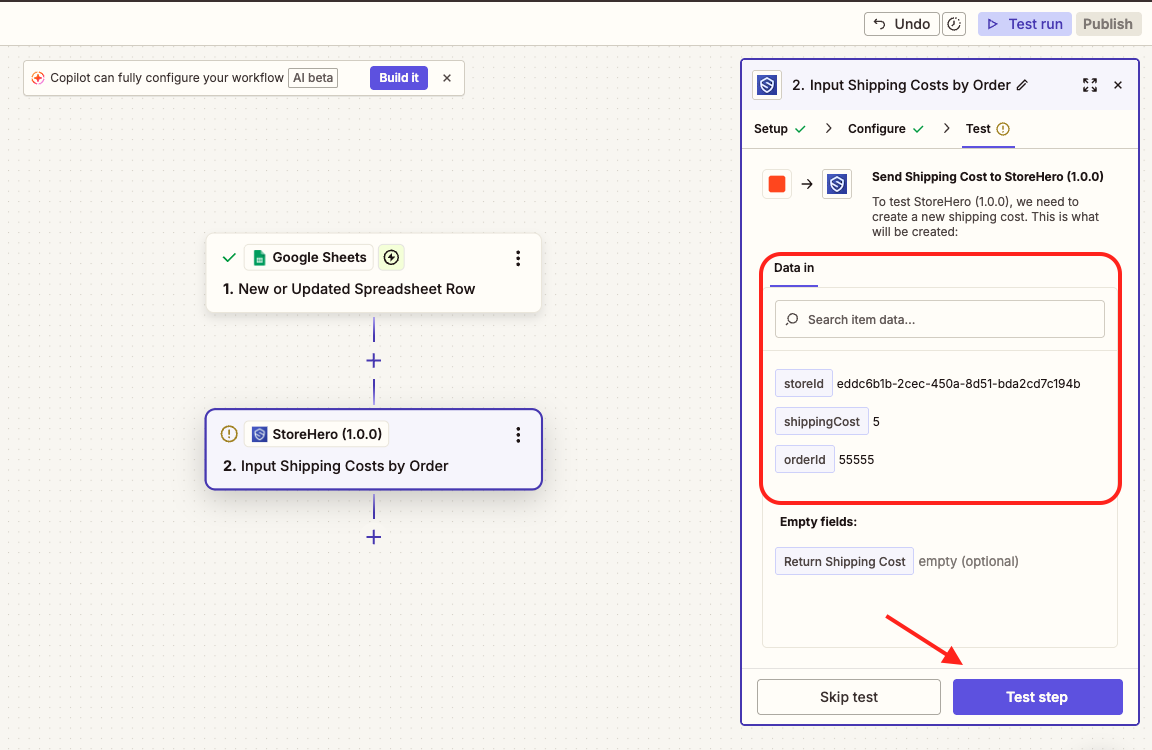Dismiss the Copilot banner
The width and height of the screenshot is (1152, 750).
(x=447, y=78)
